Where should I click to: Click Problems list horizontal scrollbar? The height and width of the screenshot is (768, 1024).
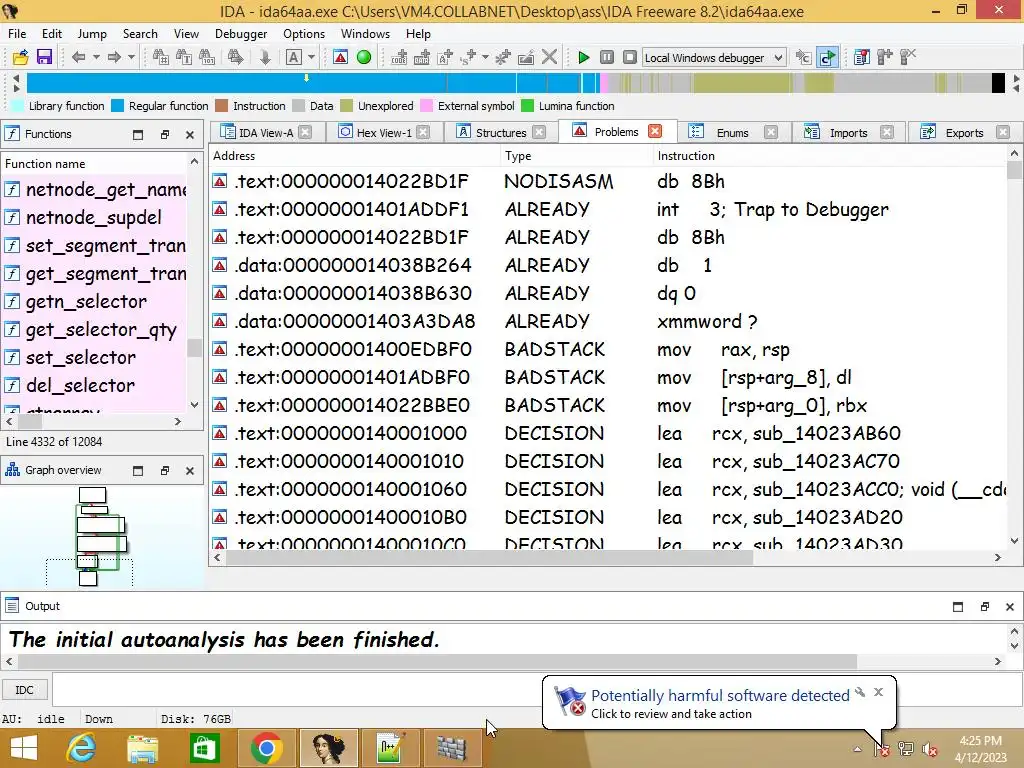[490, 558]
